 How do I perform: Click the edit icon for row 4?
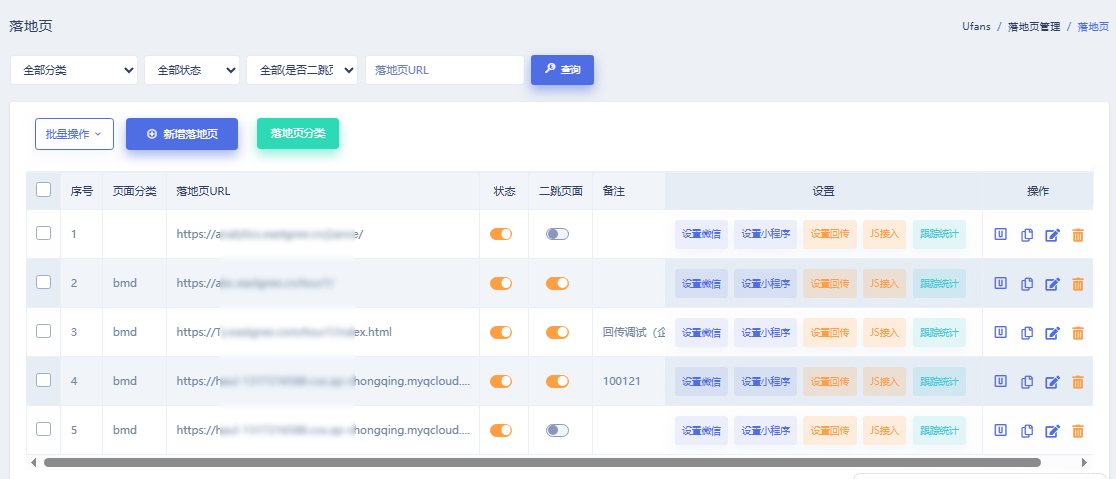click(x=1052, y=382)
